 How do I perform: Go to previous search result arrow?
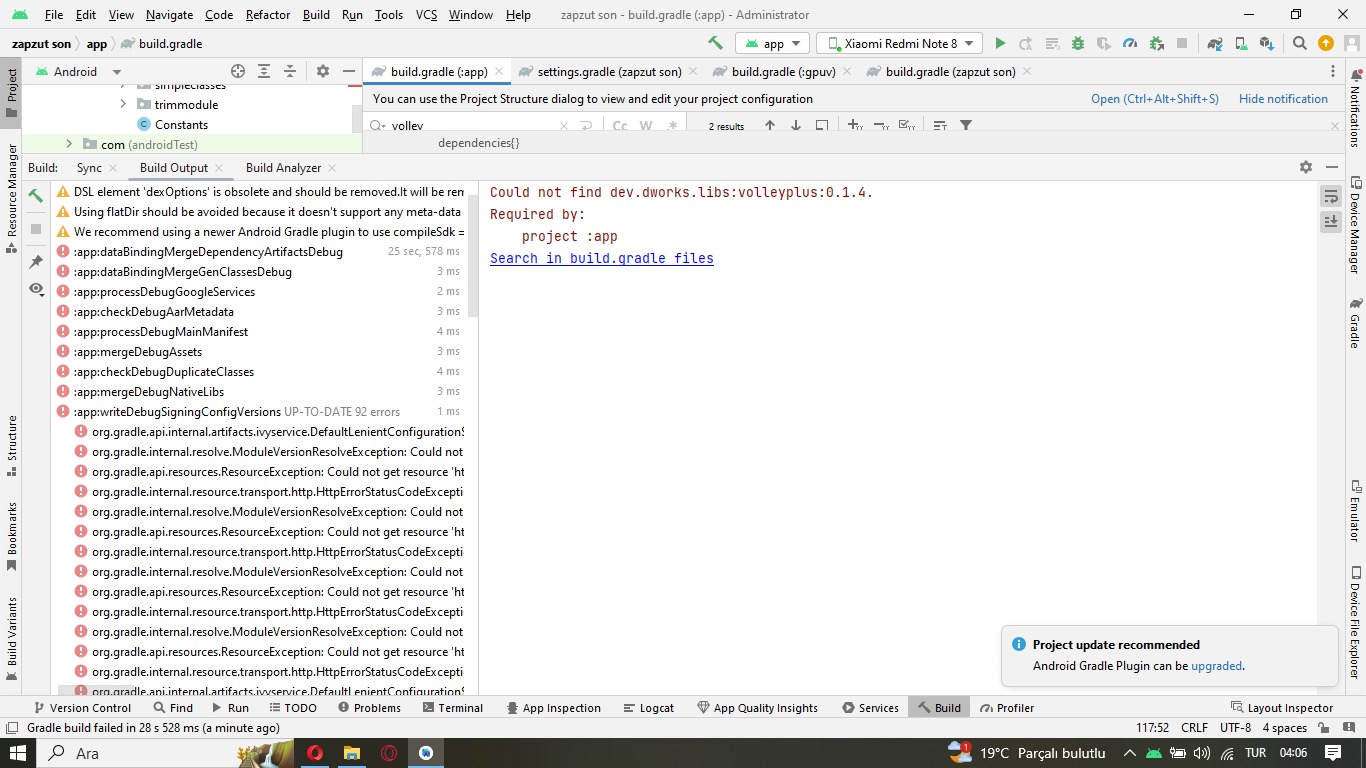coord(770,126)
